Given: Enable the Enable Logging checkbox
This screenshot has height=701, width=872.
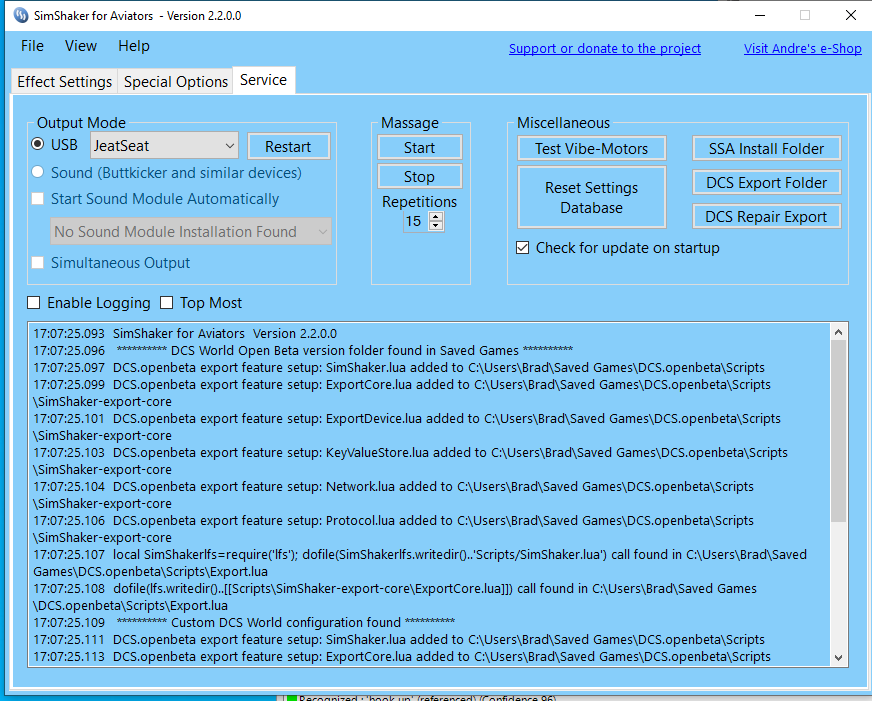Looking at the screenshot, I should coord(34,302).
